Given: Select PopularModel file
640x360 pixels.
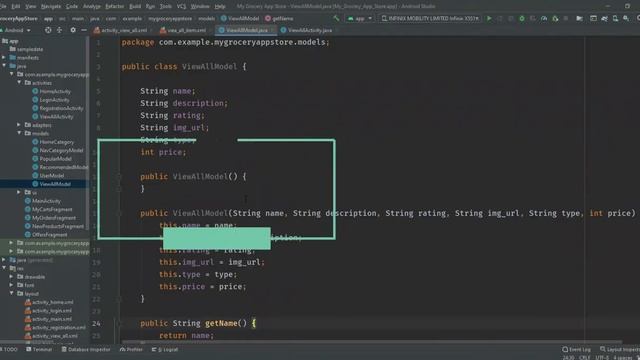Looking at the screenshot, I should [x=52, y=158].
